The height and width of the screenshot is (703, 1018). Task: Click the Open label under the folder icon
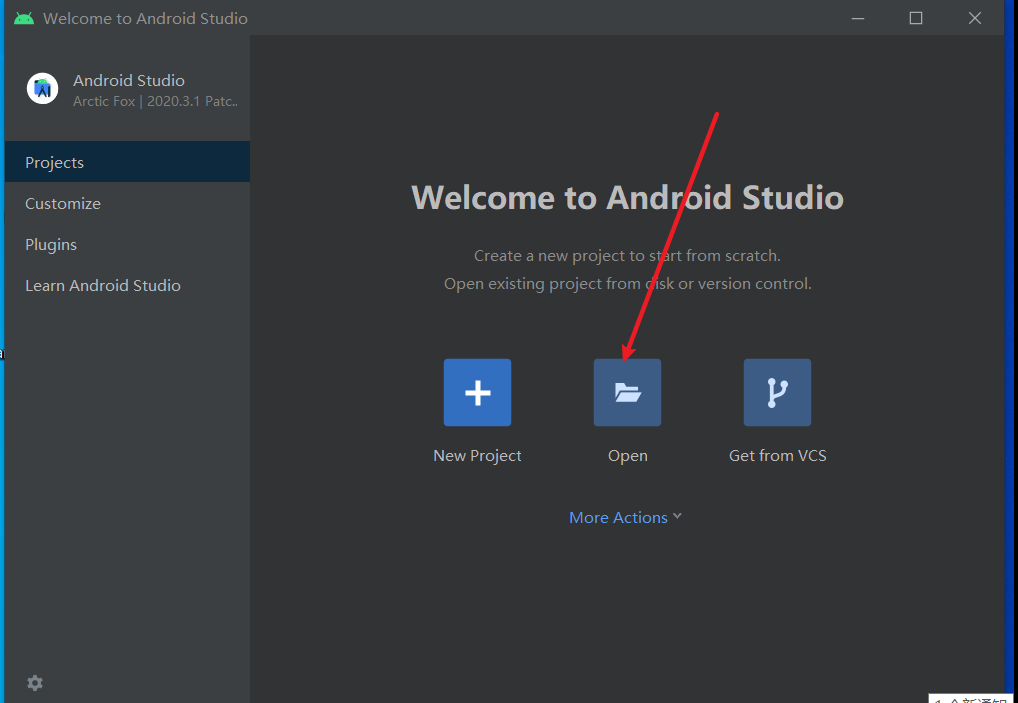tap(628, 456)
